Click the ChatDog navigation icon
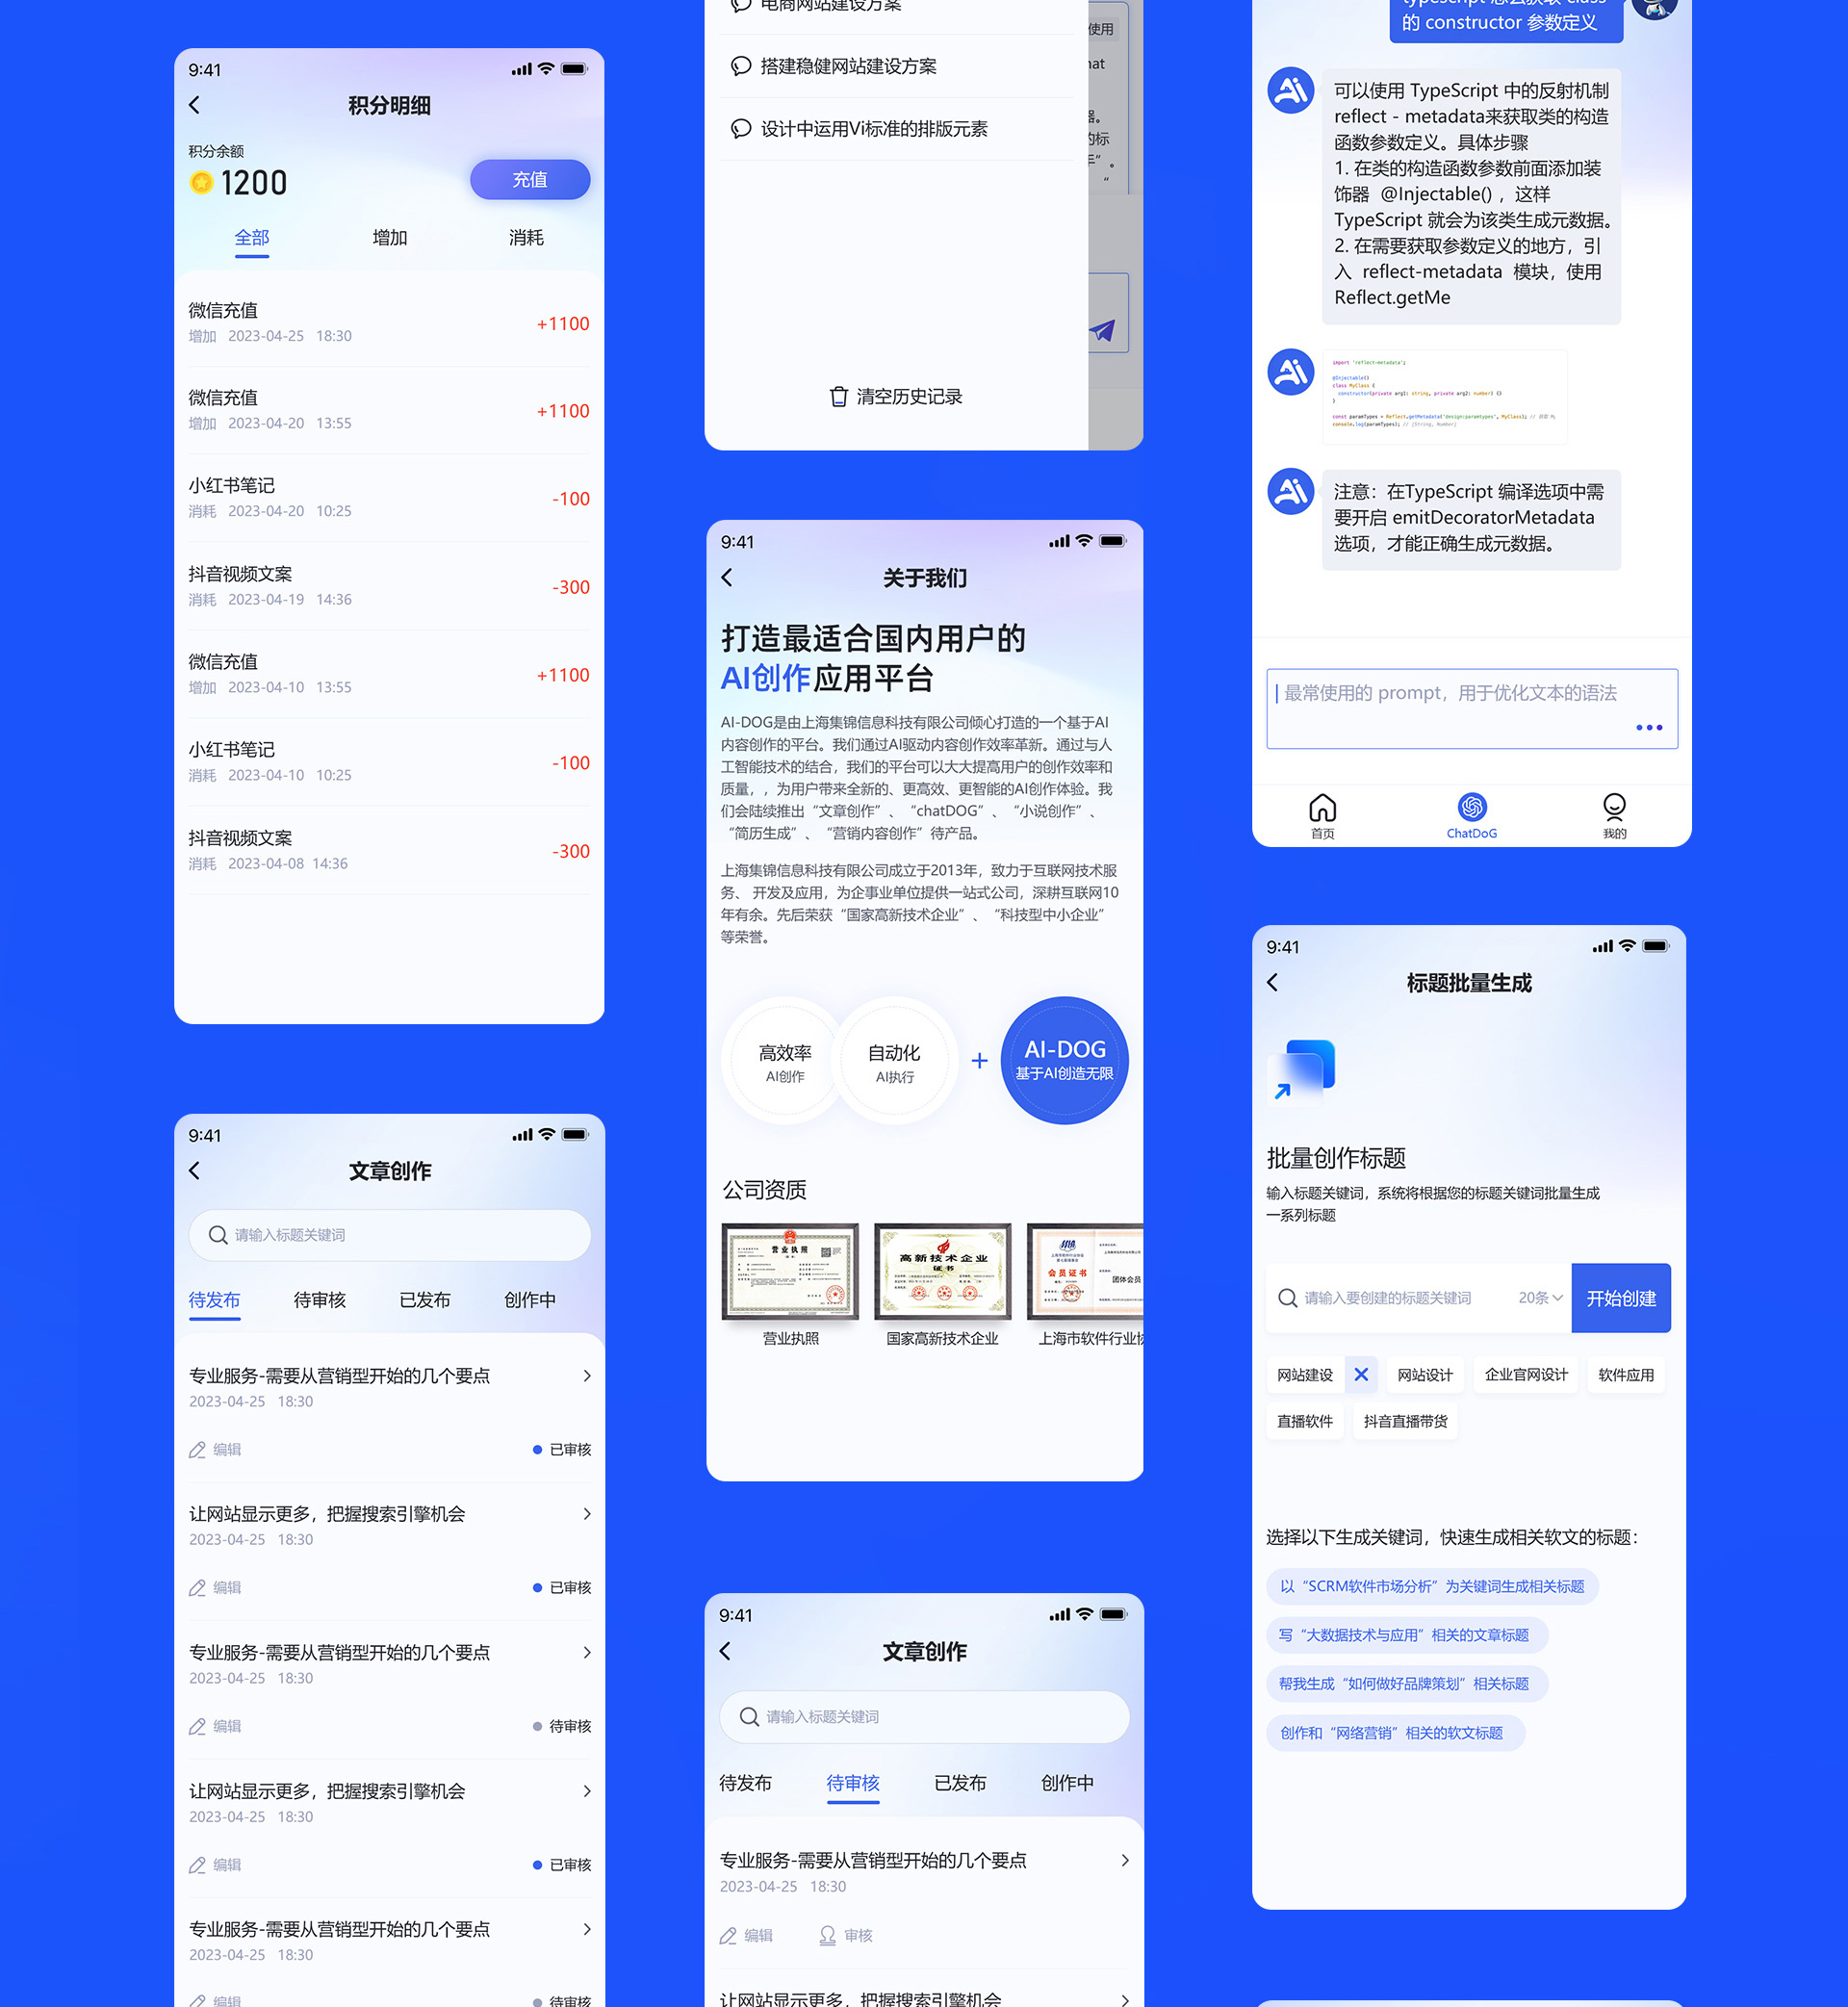This screenshot has width=1848, height=2007. (x=1467, y=806)
